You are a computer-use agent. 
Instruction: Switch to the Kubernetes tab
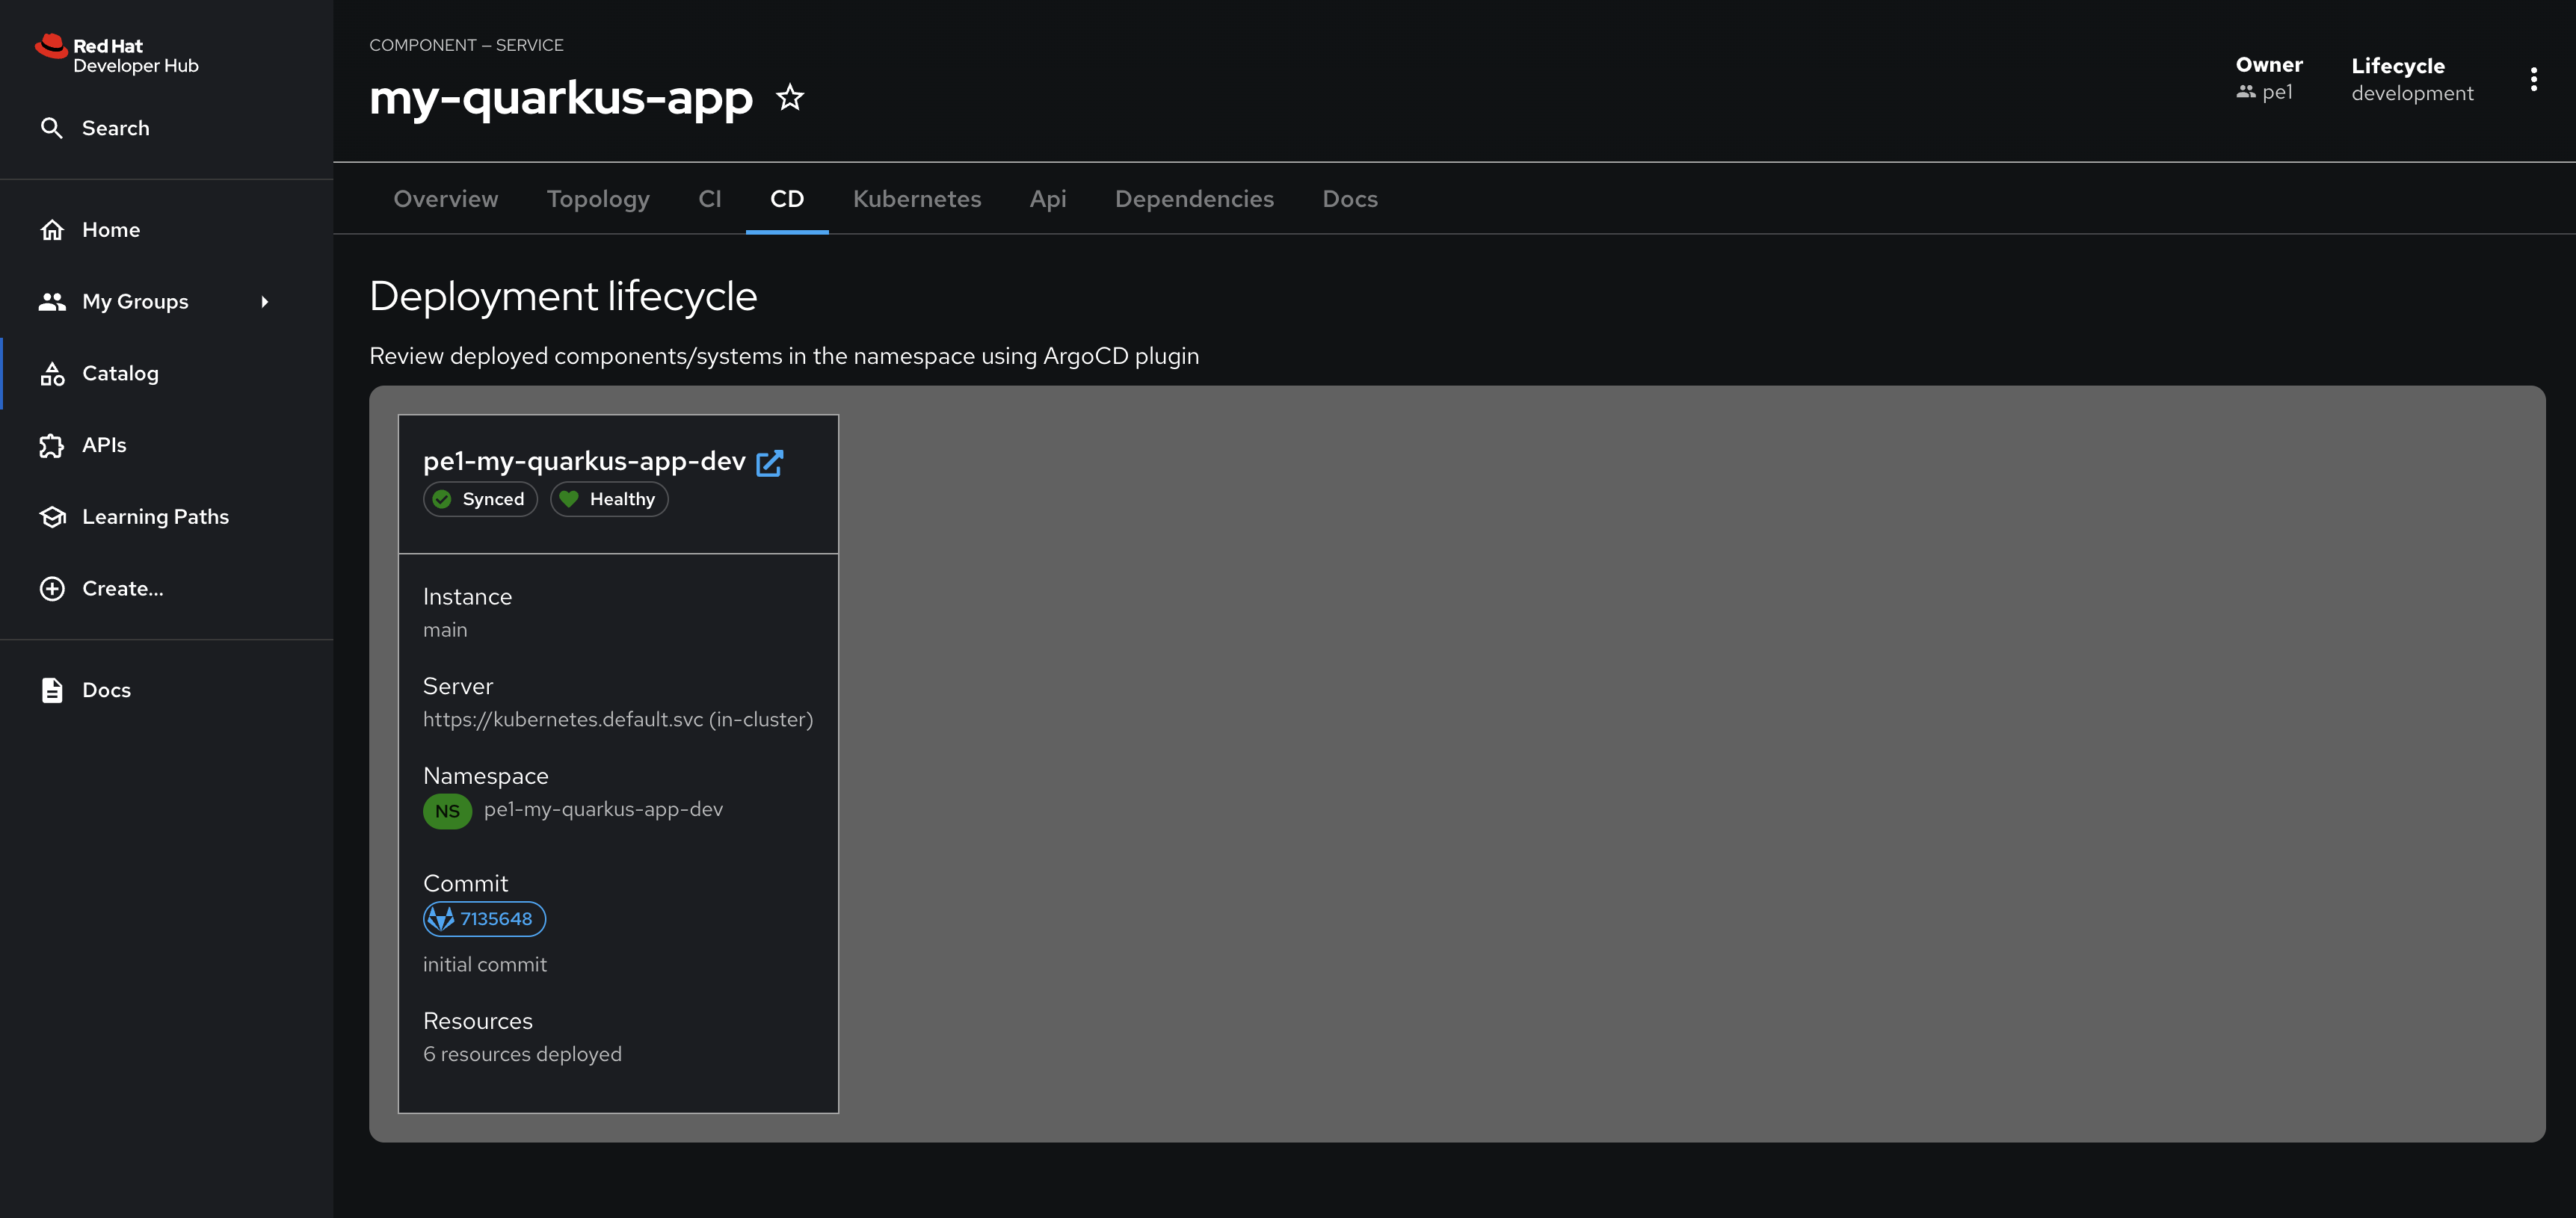(x=917, y=198)
